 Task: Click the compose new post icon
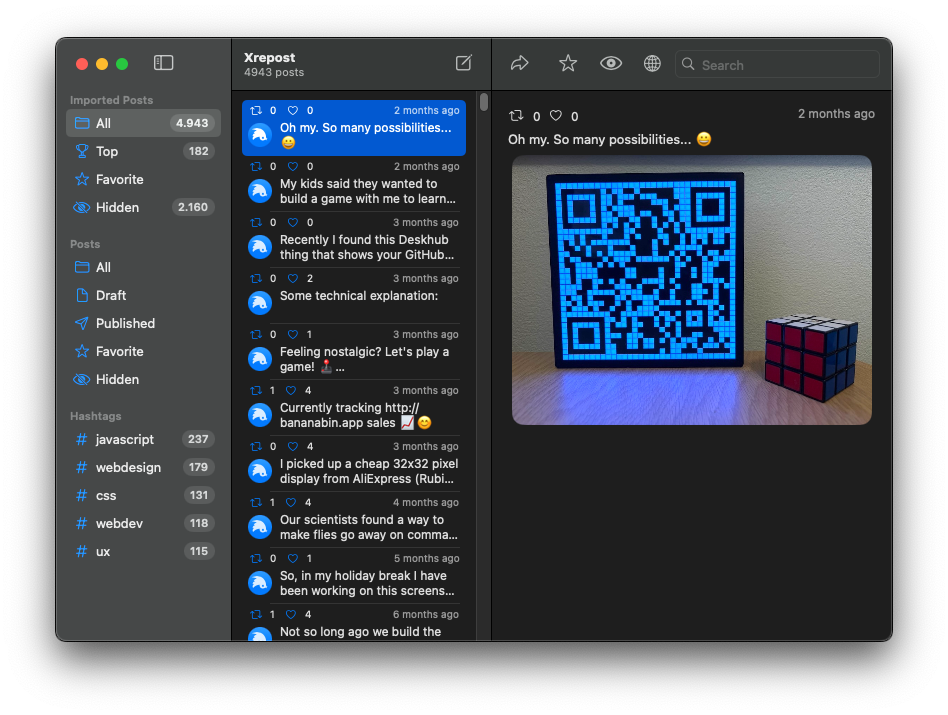(x=463, y=63)
